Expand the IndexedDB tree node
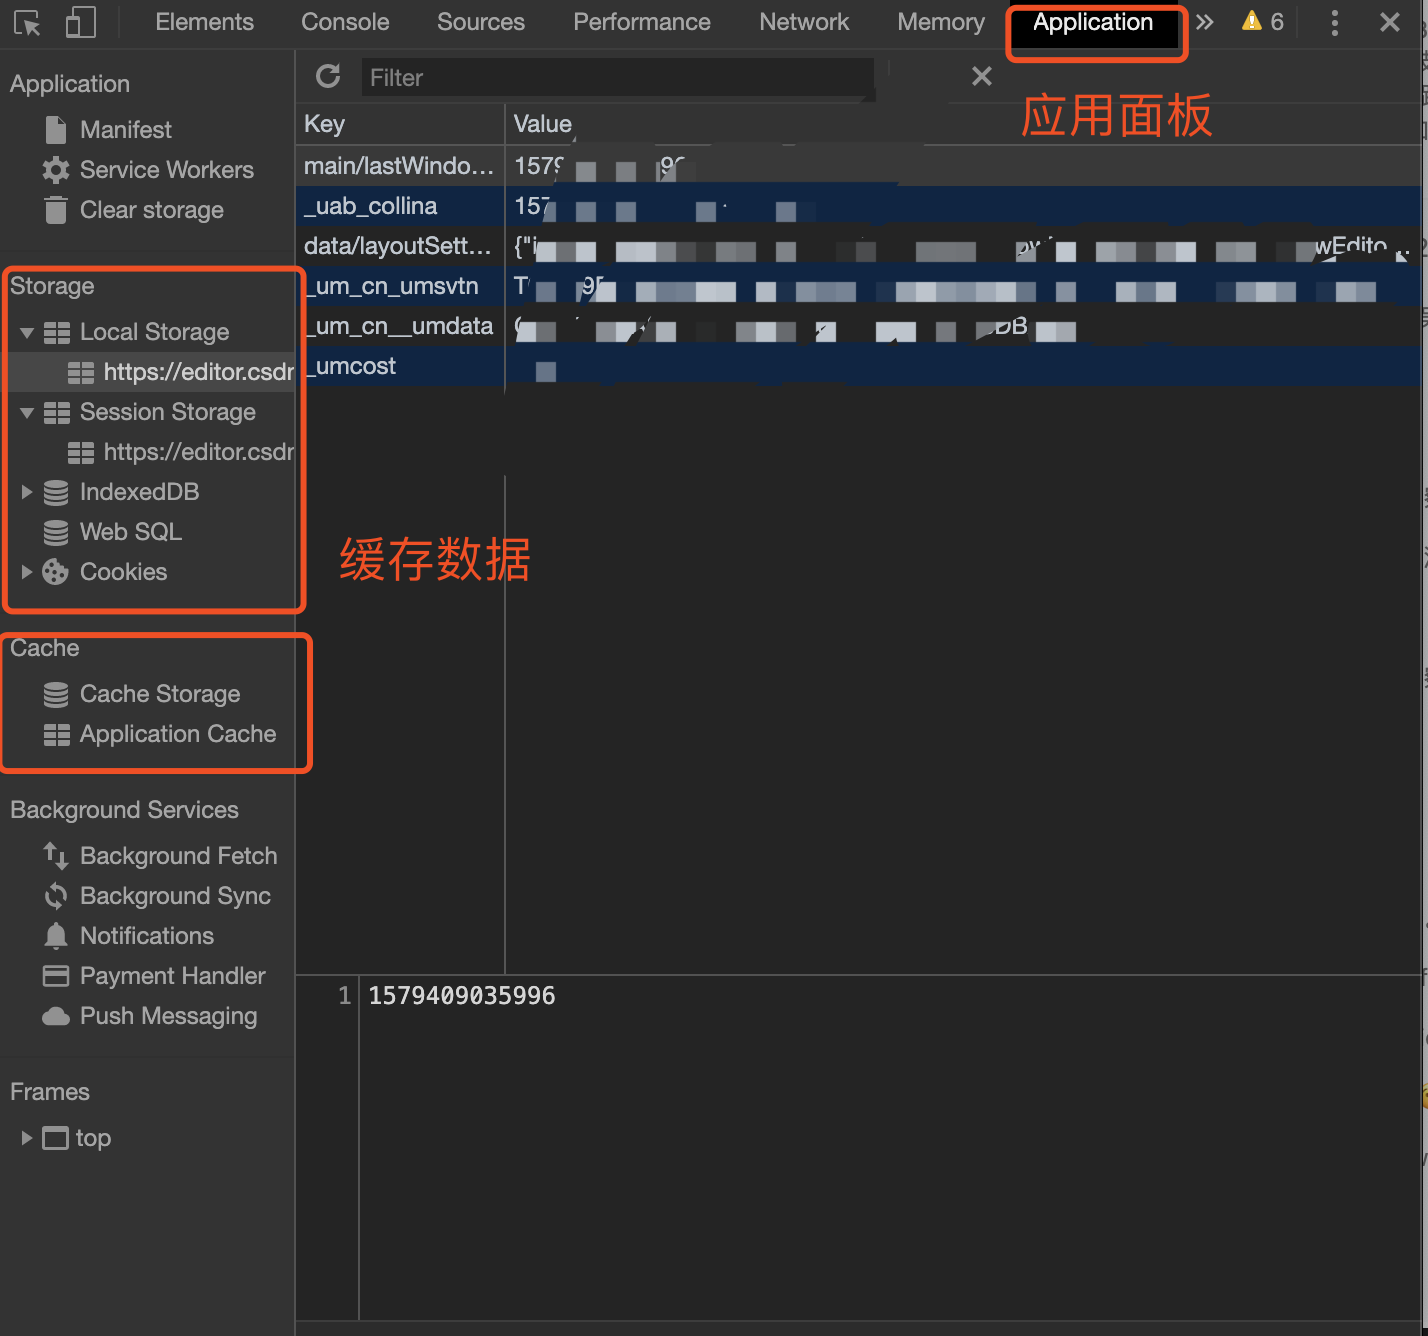The width and height of the screenshot is (1428, 1336). (x=27, y=492)
